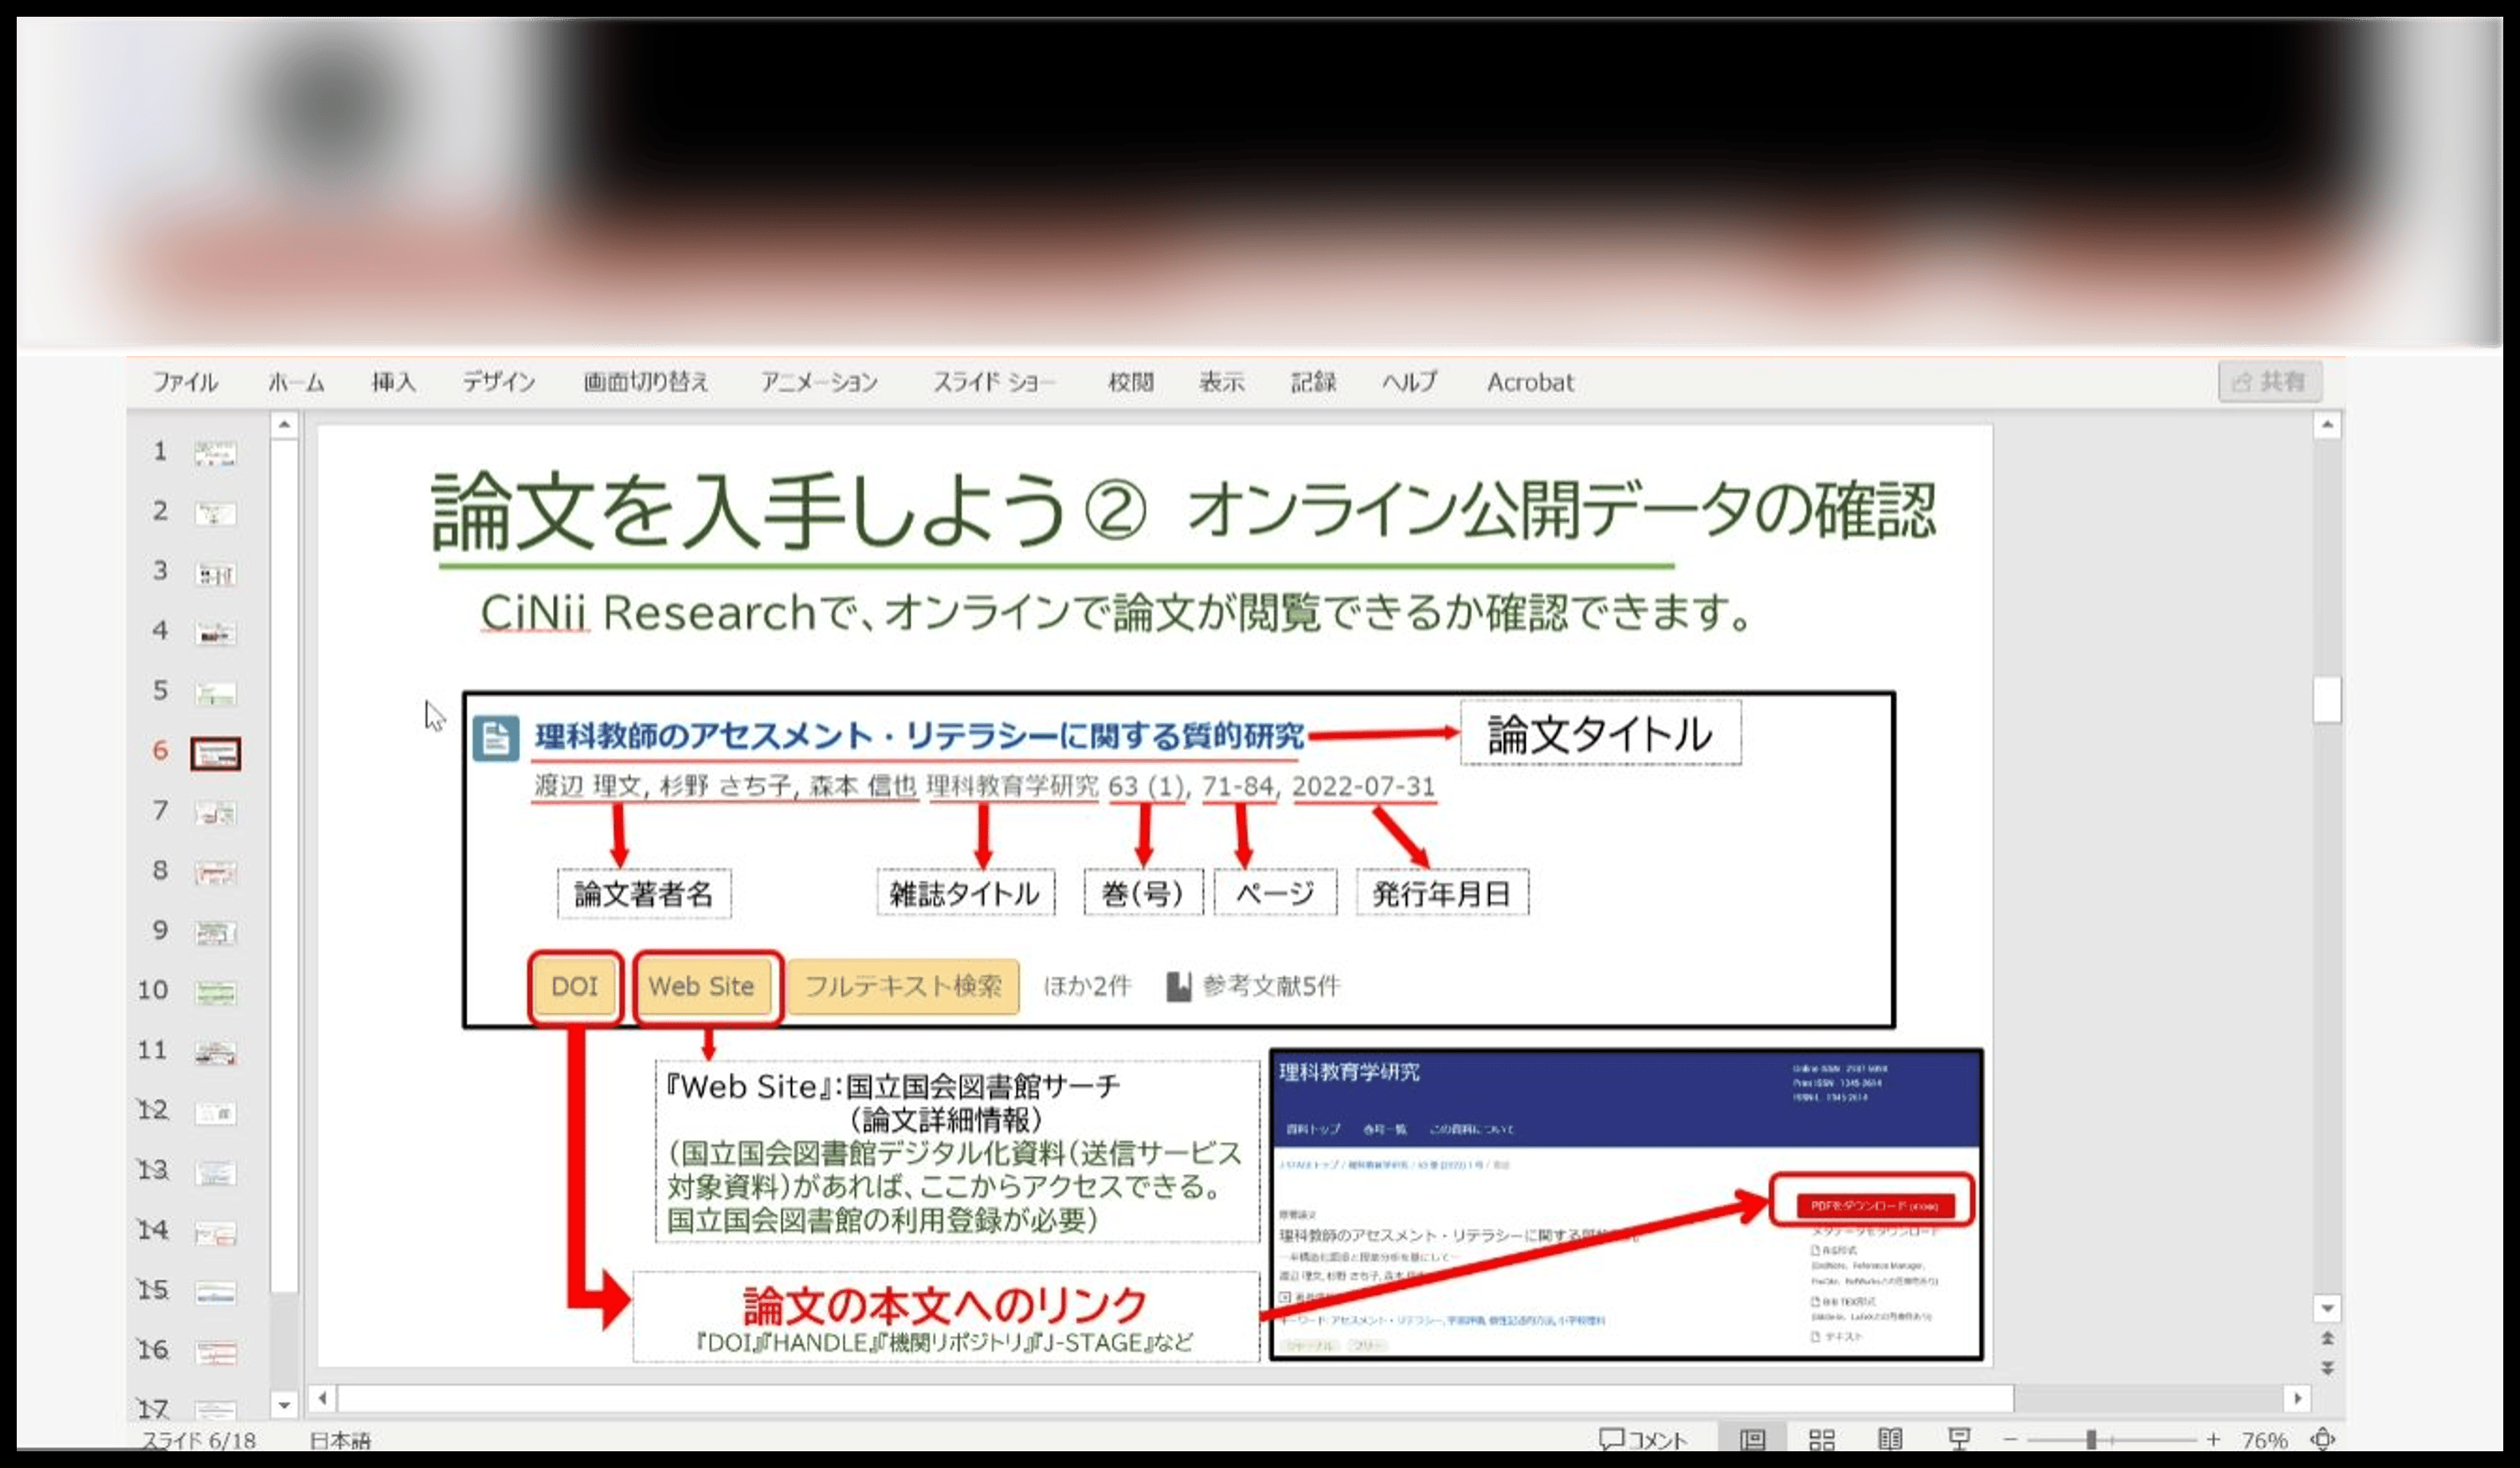The height and width of the screenshot is (1468, 2520).
Task: Jump to next slide double-arrow button
Action: (x=2328, y=1368)
